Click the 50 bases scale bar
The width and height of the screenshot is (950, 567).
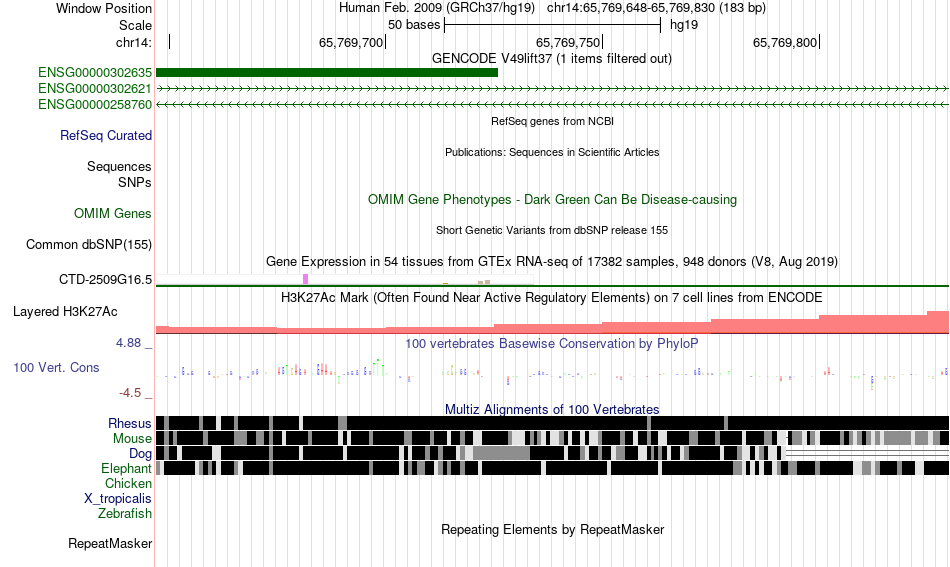pyautogui.click(x=553, y=25)
